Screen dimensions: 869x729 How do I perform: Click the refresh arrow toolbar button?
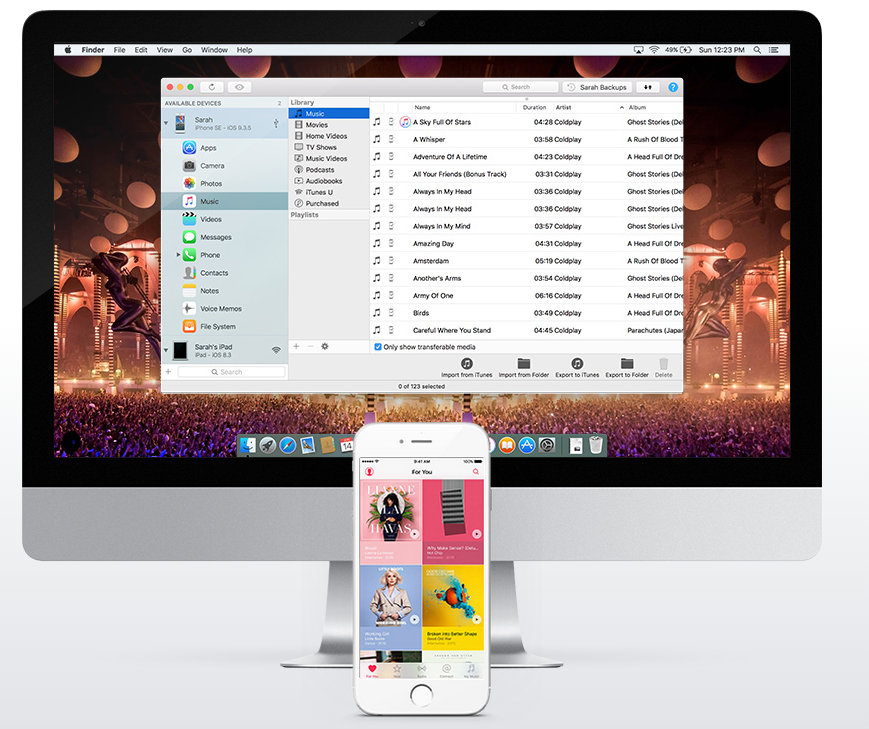(212, 87)
